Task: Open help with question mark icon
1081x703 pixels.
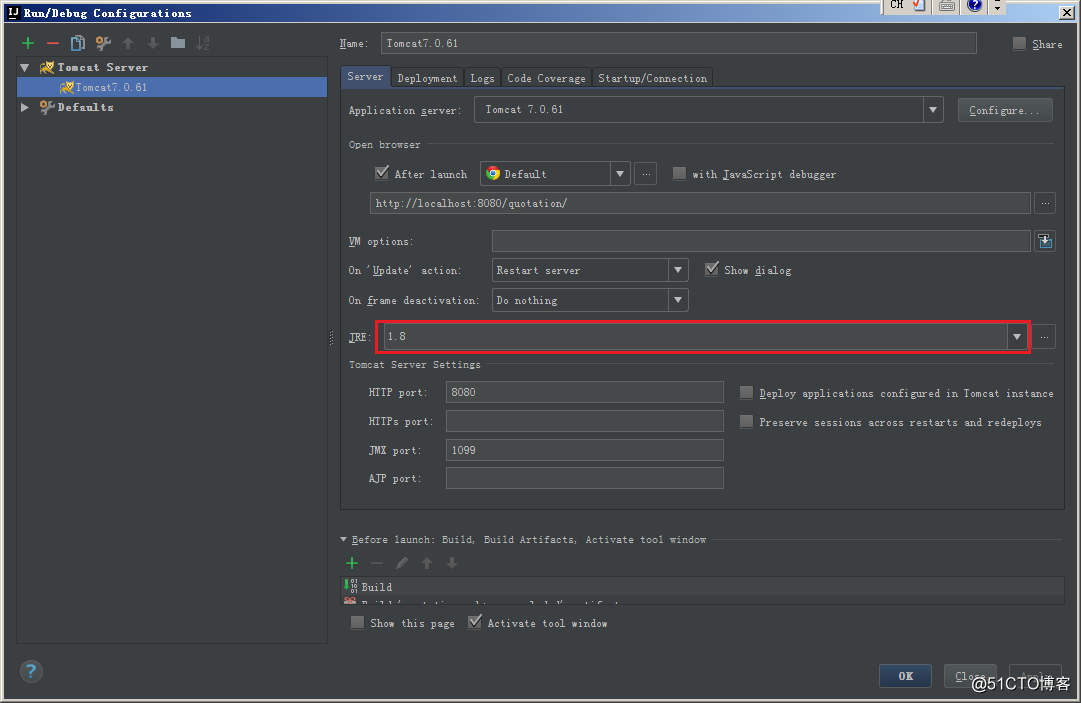Action: tap(31, 671)
